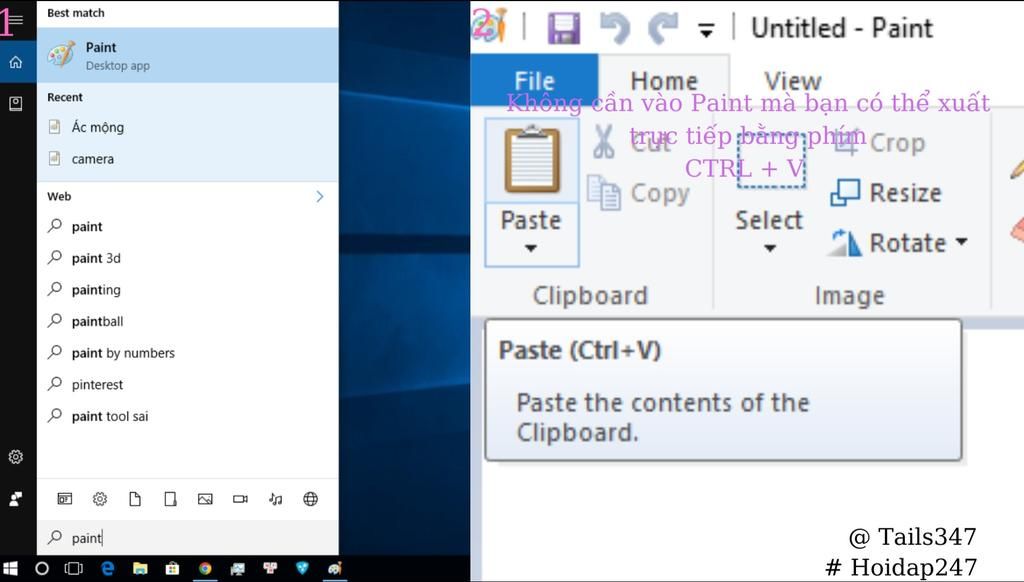Click the Paste clipboard icon in Paint
This screenshot has height=582, width=1024.
tap(532, 160)
